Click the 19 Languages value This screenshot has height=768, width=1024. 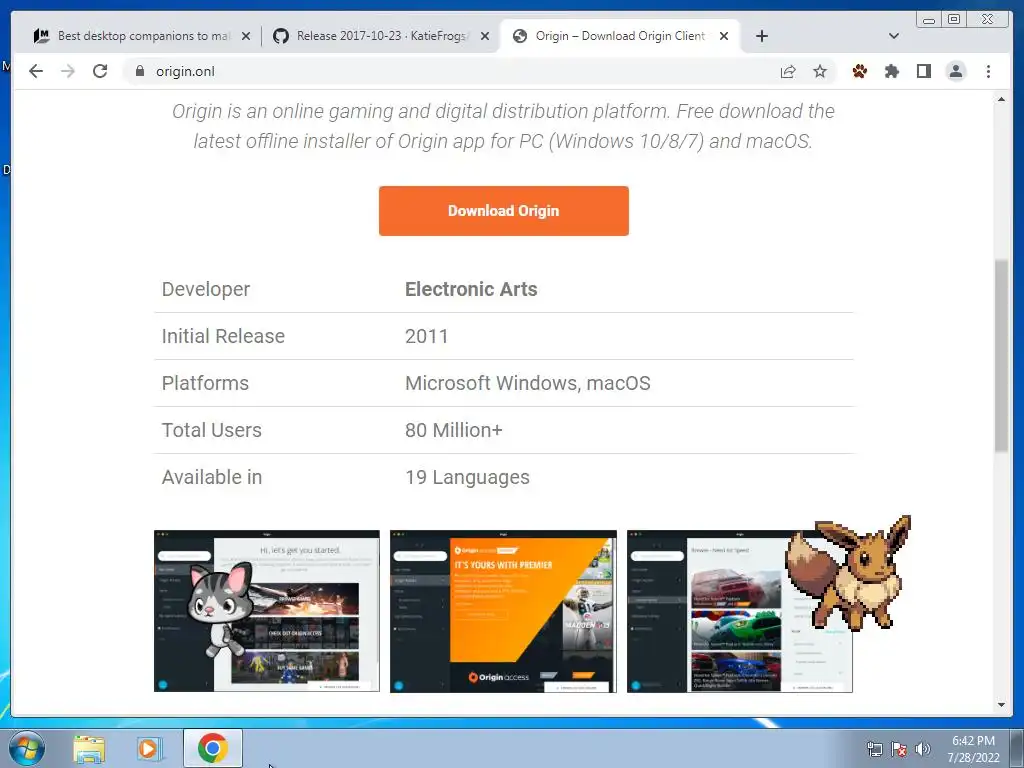(467, 477)
